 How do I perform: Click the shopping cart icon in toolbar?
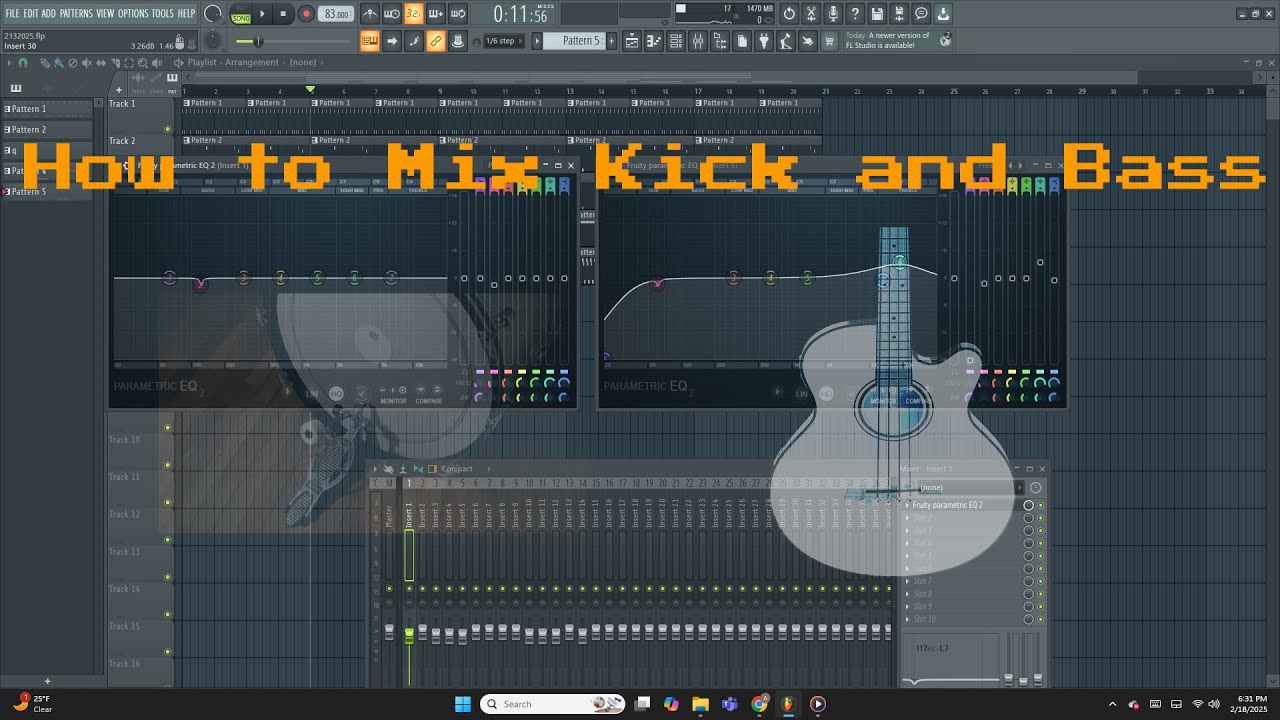click(830, 41)
